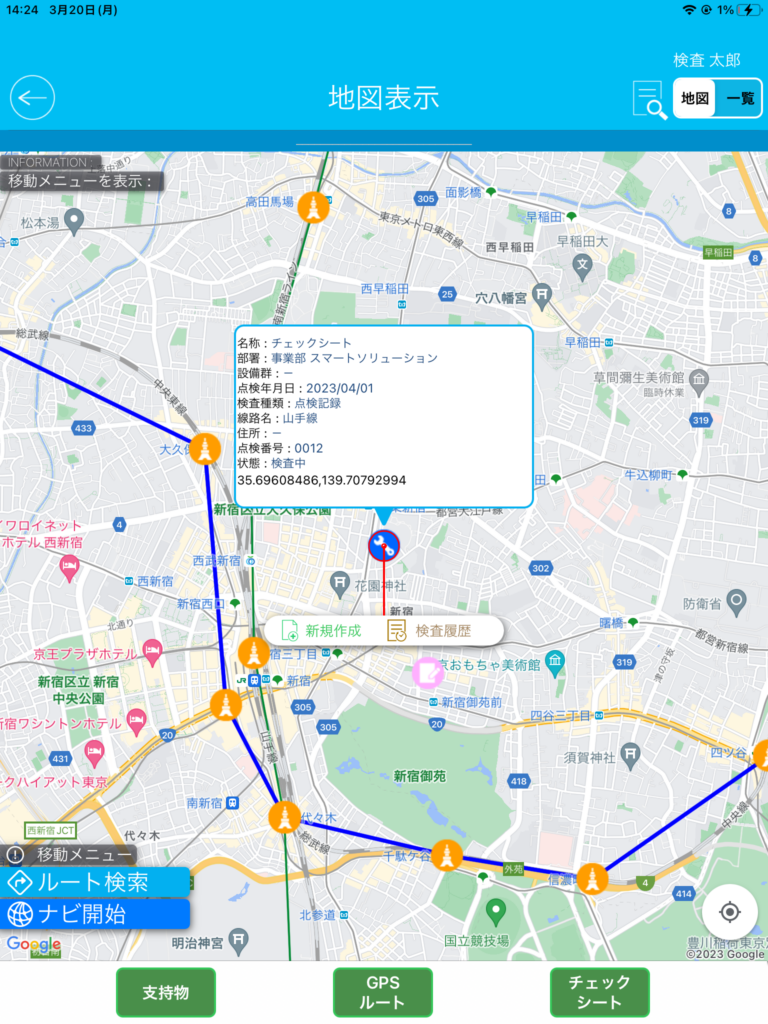The image size is (768, 1024).
Task: Tap 新宿御苑 park label
Action: (x=420, y=776)
